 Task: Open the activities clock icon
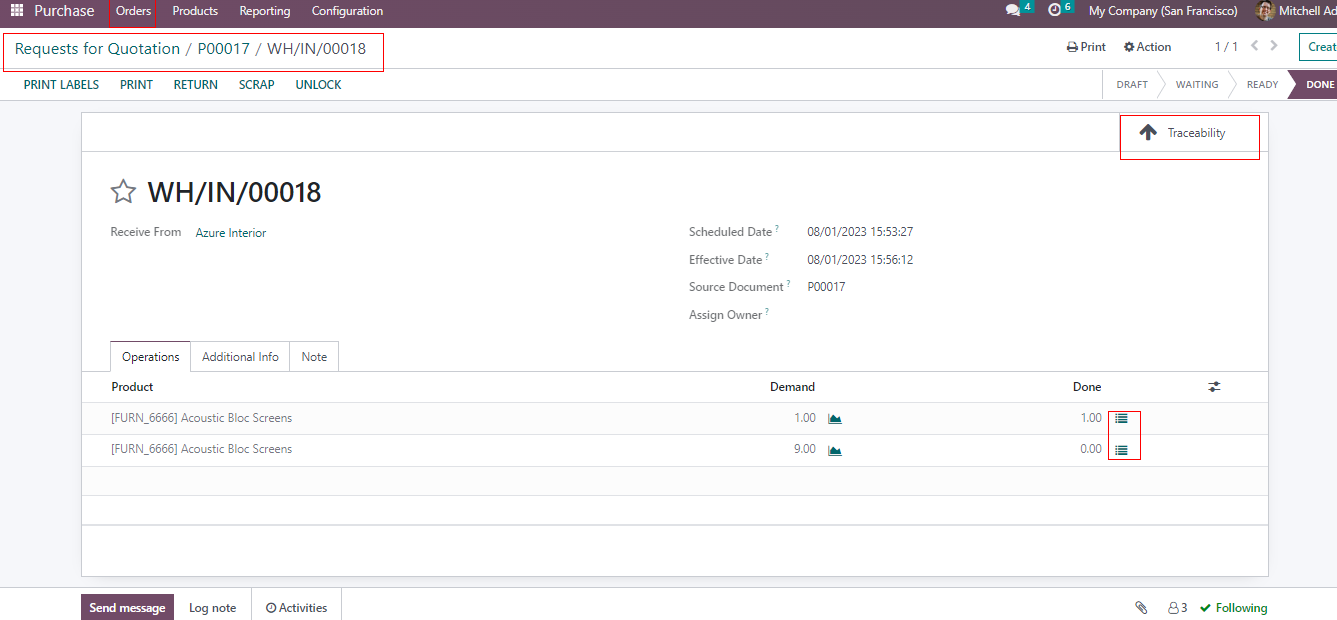[1054, 11]
